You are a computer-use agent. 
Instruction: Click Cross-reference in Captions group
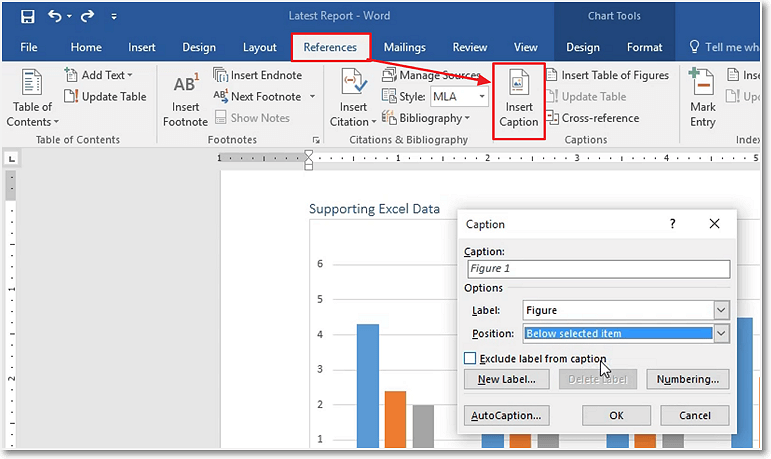pos(593,118)
